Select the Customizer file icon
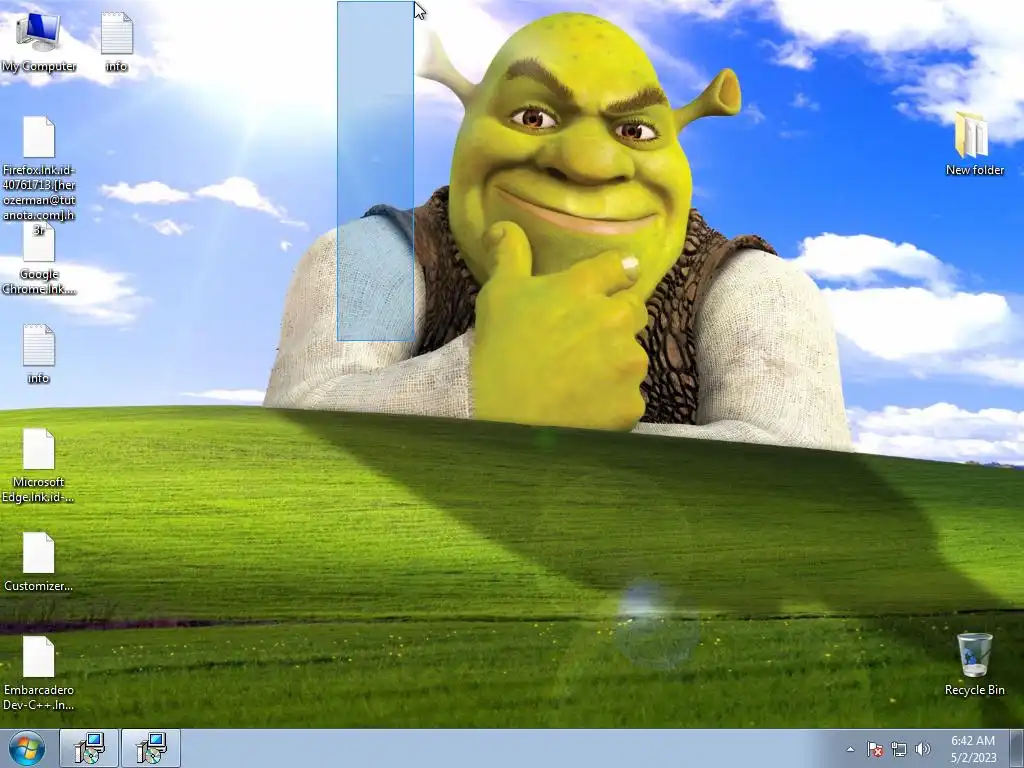Screen dimensions: 1024x768 coord(39,562)
